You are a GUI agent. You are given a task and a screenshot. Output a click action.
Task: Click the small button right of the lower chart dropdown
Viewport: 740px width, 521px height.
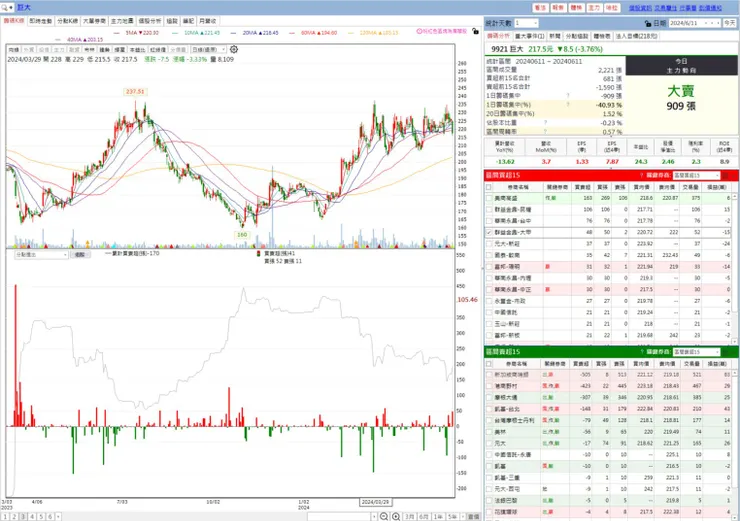pyautogui.click(x=80, y=254)
